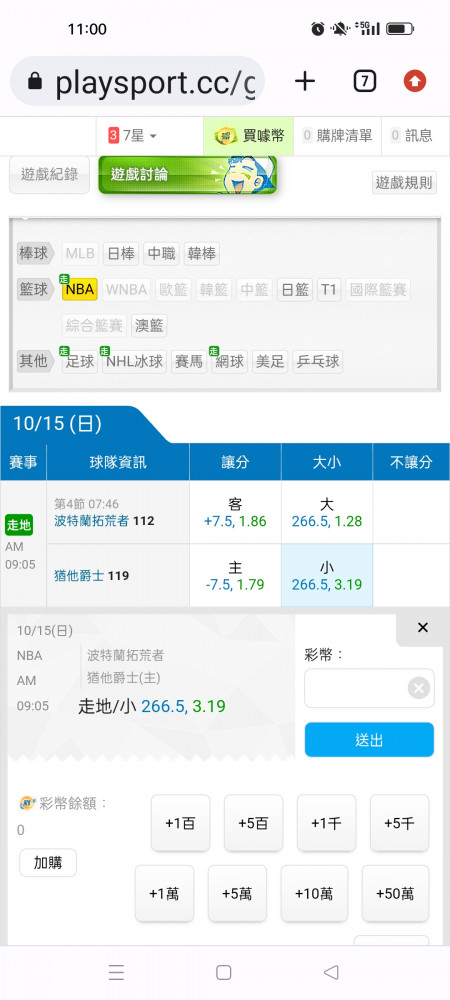Open the 波特蘭拓荒者 team link
This screenshot has height=1000, width=450.
[x=92, y=521]
